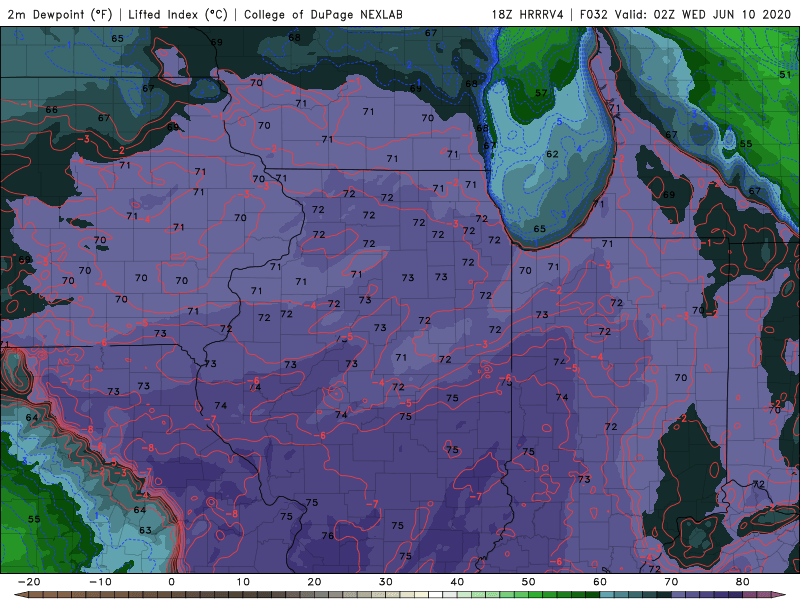Click the 60 label on the color scale
Viewport: 800px width, 600px height.
(x=600, y=582)
